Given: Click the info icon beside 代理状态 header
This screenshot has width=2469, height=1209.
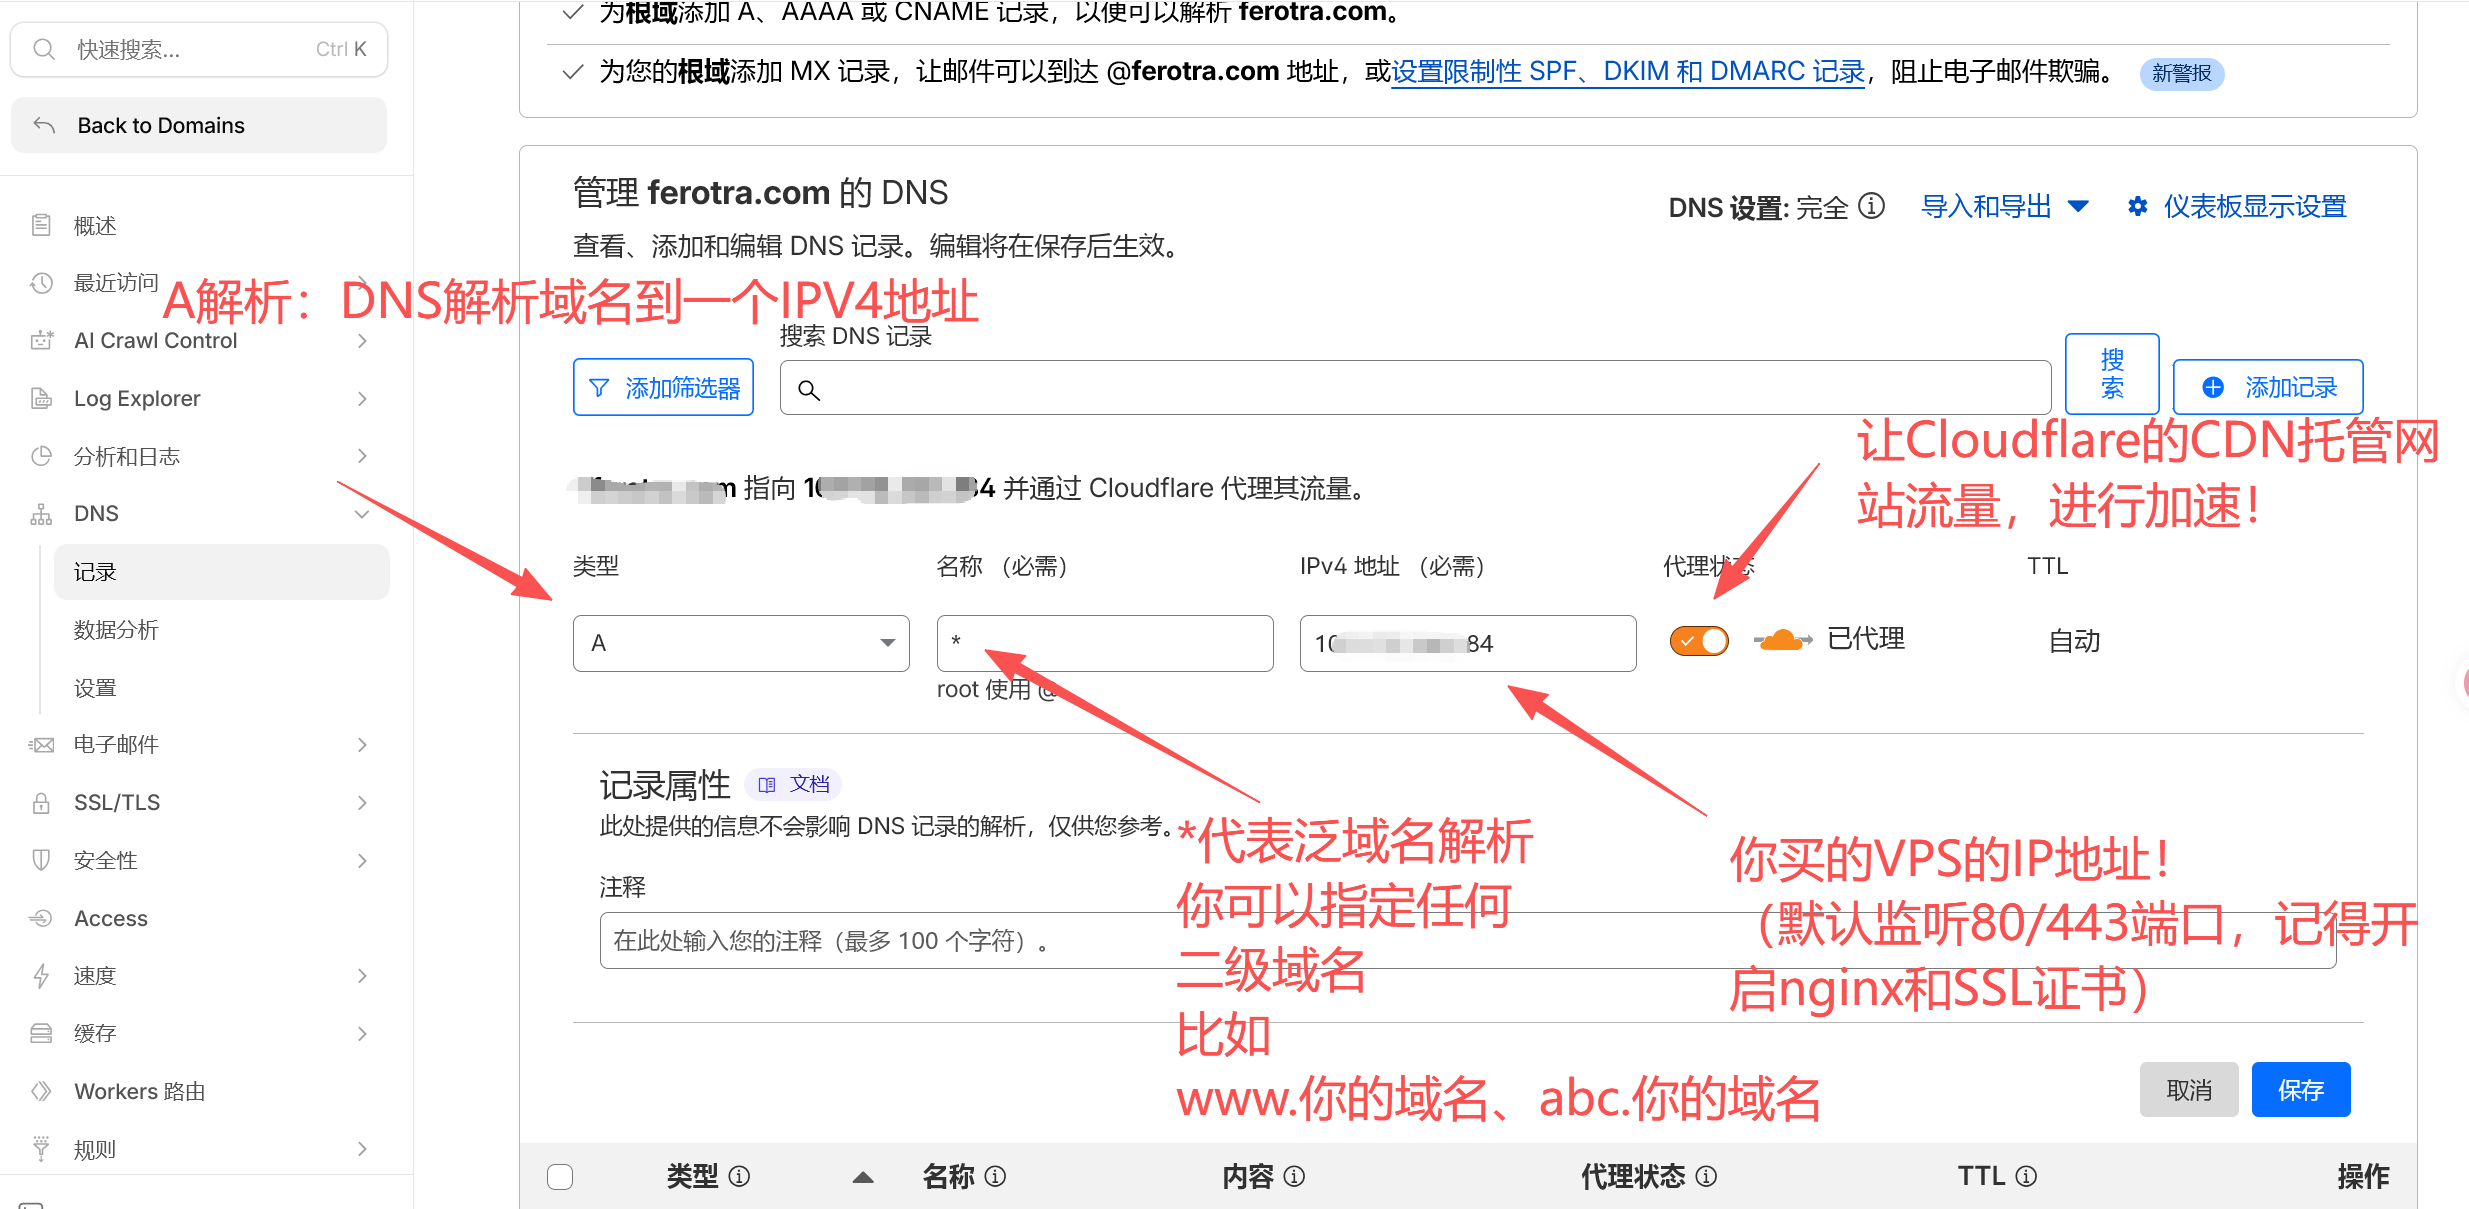Looking at the screenshot, I should pos(1707,1176).
